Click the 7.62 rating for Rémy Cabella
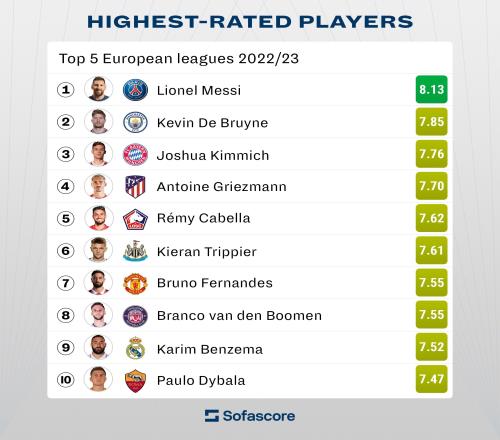 [432, 218]
